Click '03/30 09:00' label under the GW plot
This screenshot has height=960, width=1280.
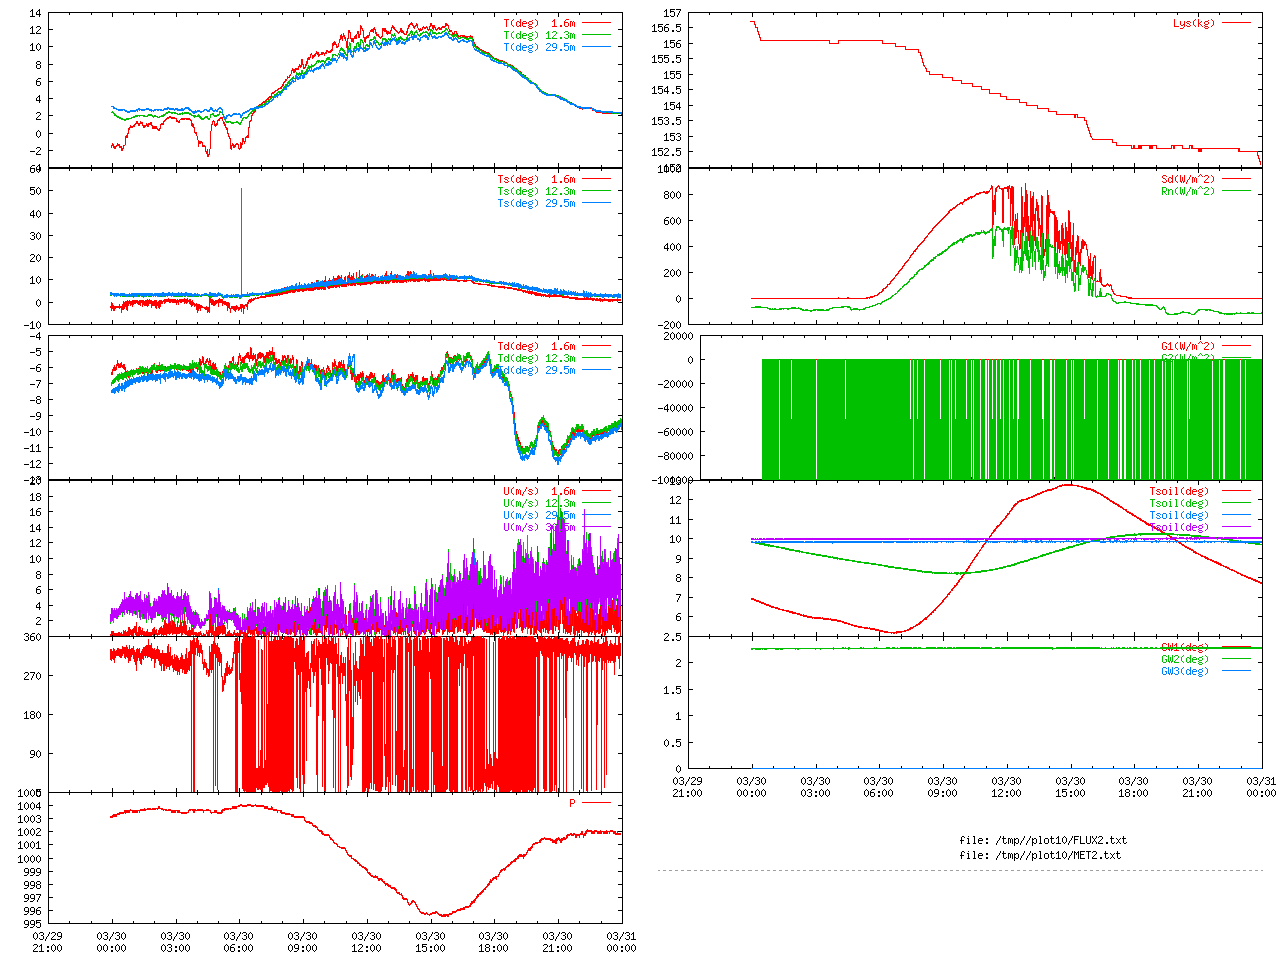tap(942, 787)
